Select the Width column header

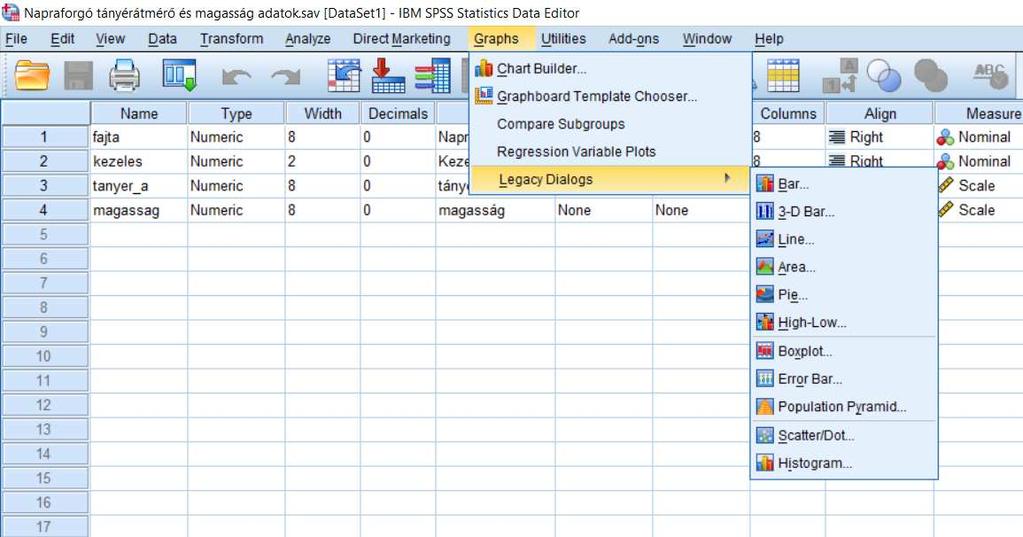(x=323, y=114)
